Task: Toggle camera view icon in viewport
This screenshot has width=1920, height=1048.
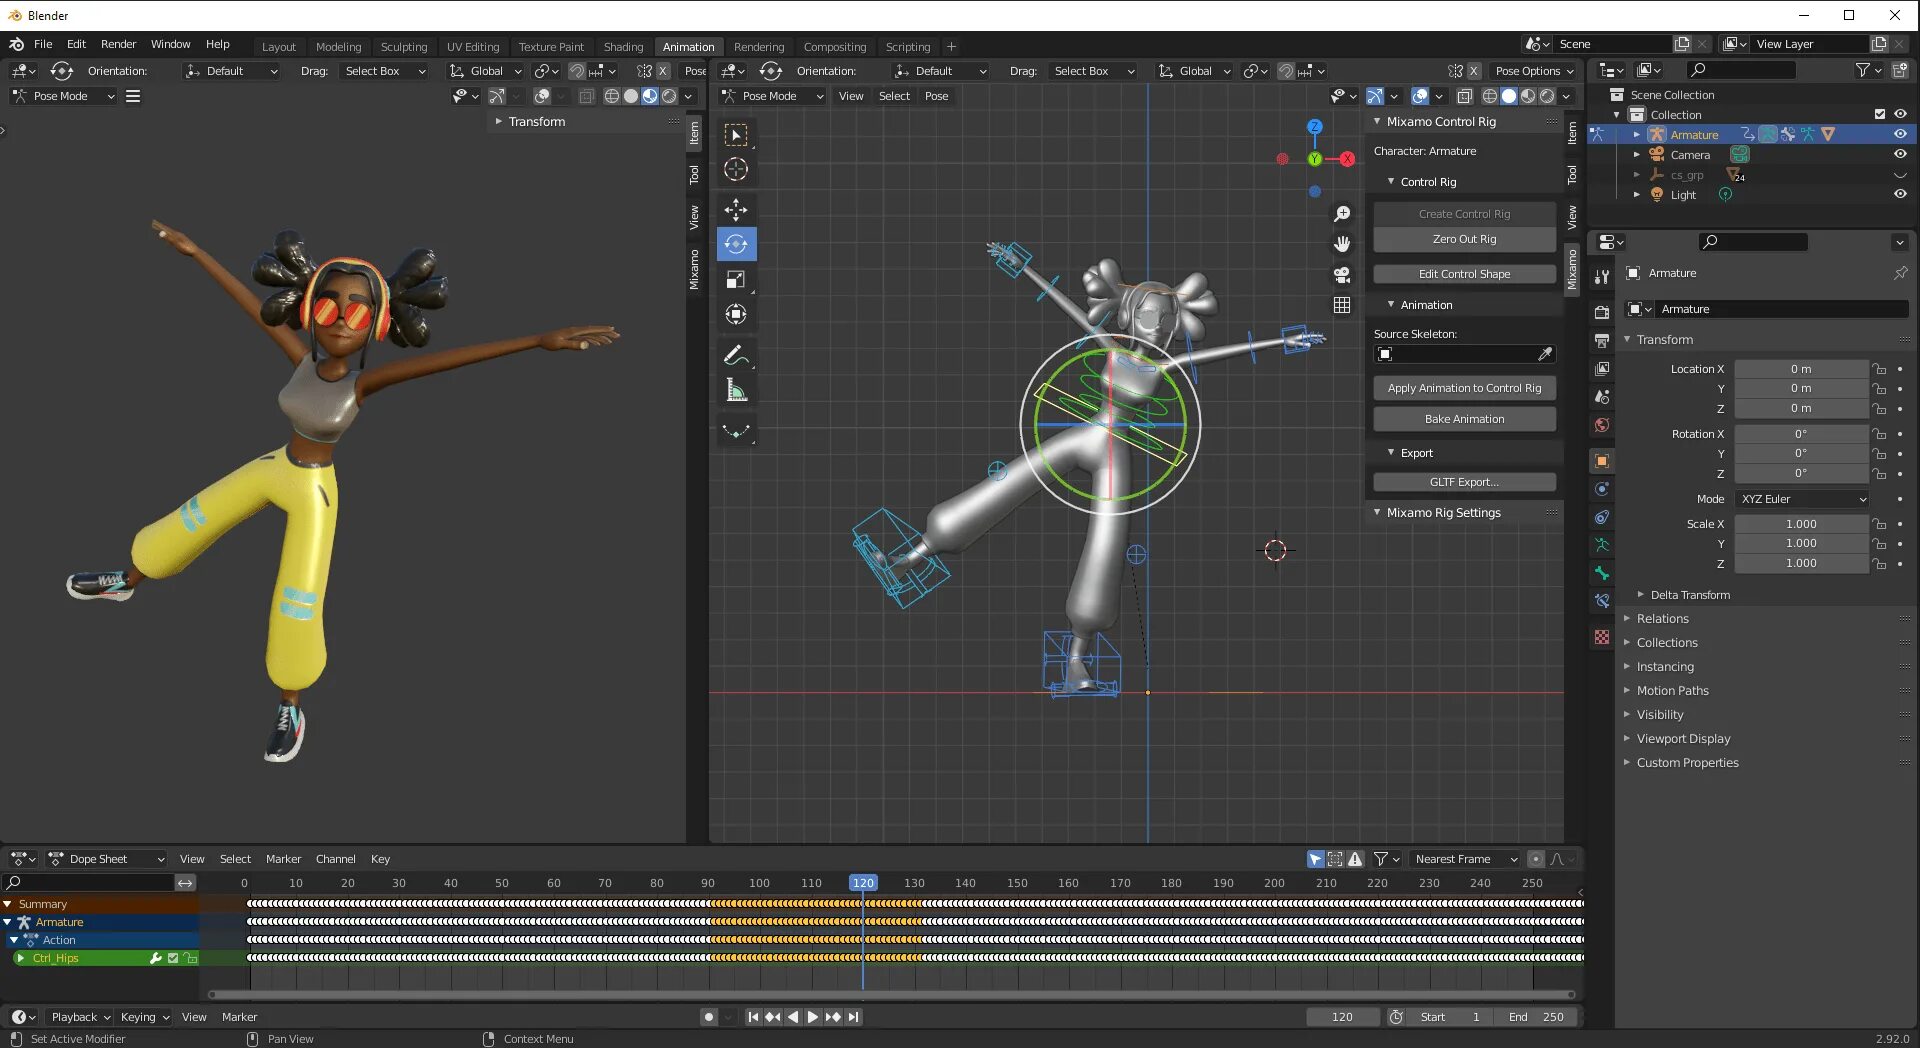Action: click(x=1342, y=275)
